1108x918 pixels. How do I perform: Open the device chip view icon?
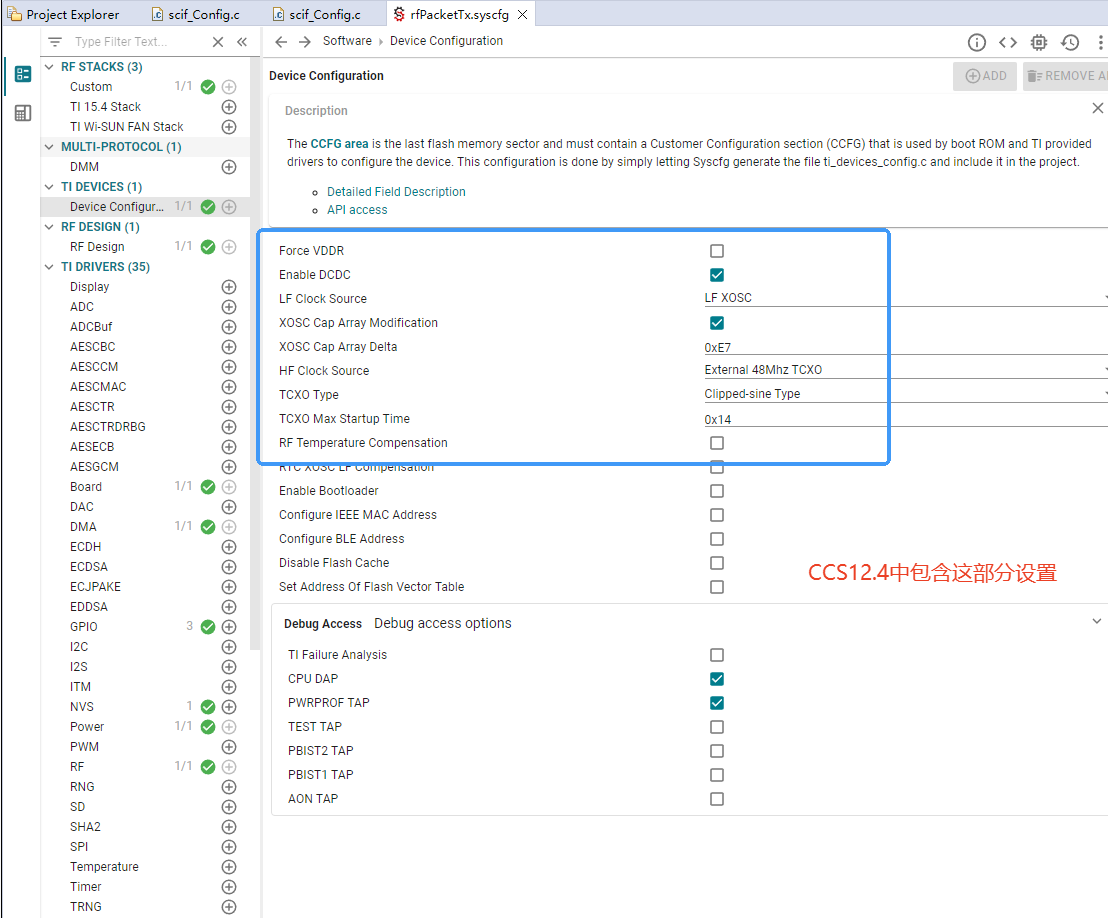(x=1039, y=42)
